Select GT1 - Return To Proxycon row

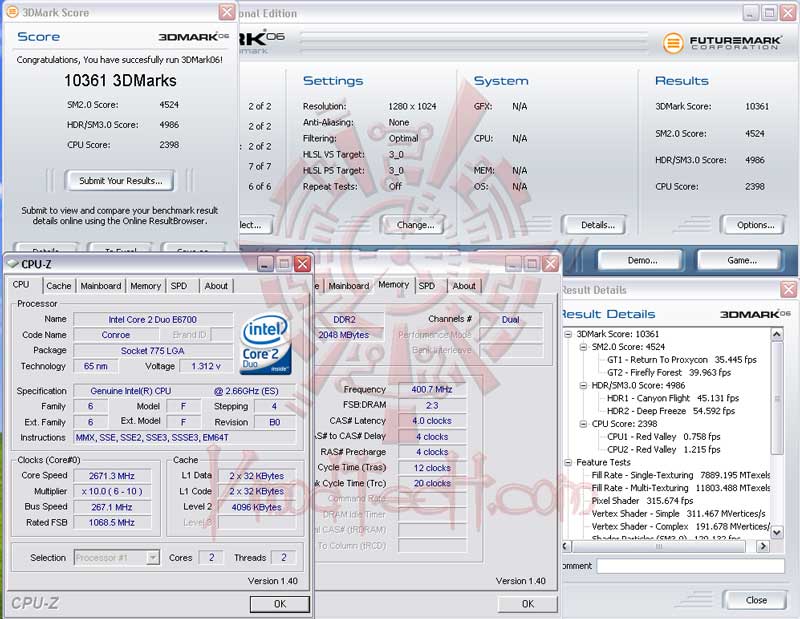682,360
